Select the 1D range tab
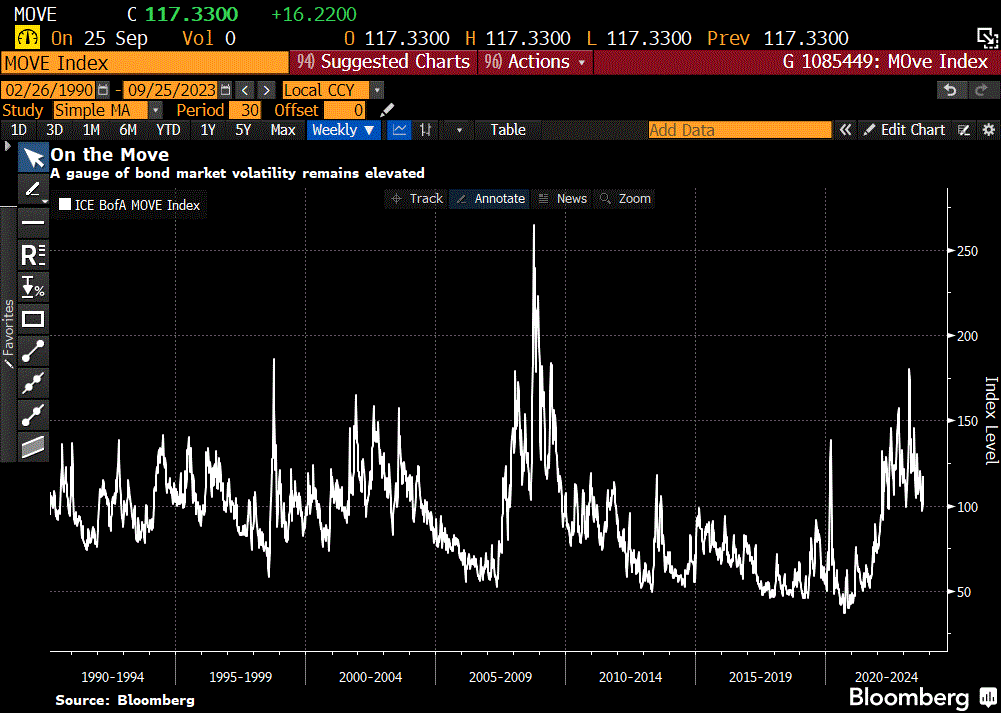 pos(19,130)
